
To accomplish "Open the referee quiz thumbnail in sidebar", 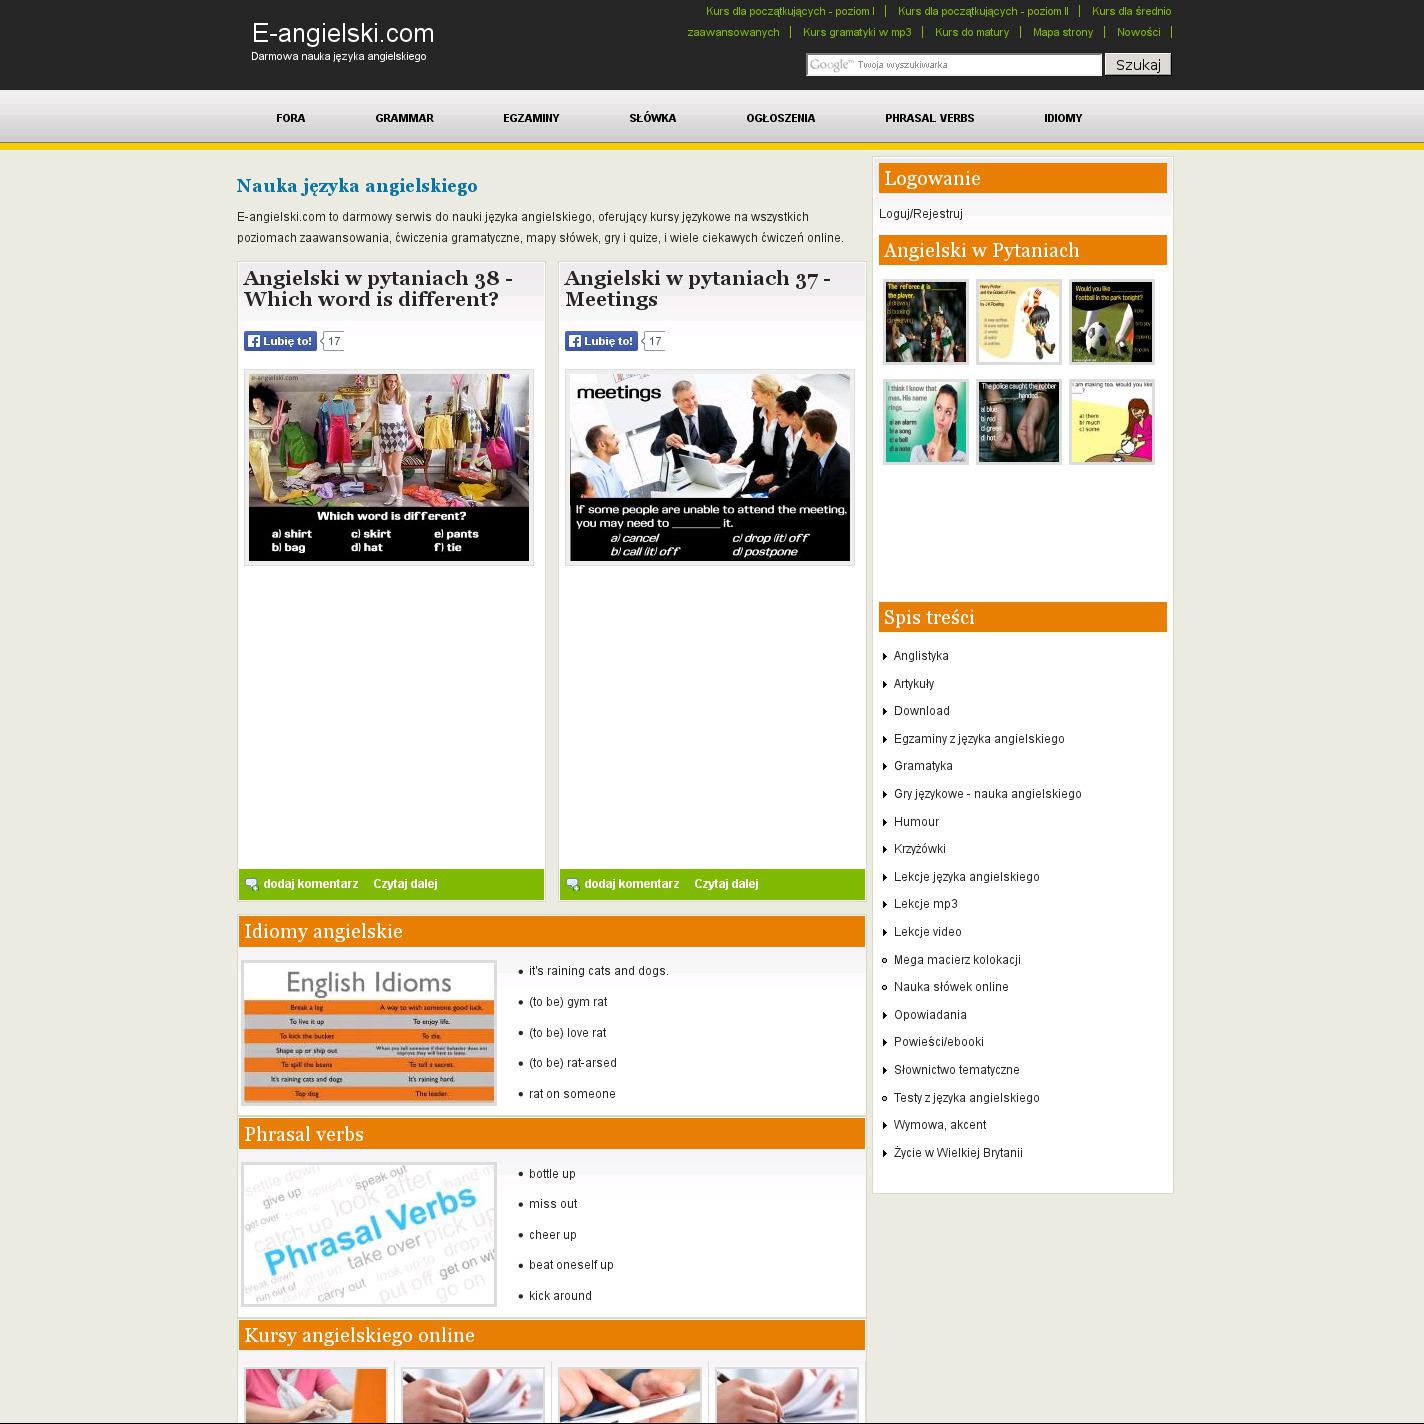I will [925, 322].
